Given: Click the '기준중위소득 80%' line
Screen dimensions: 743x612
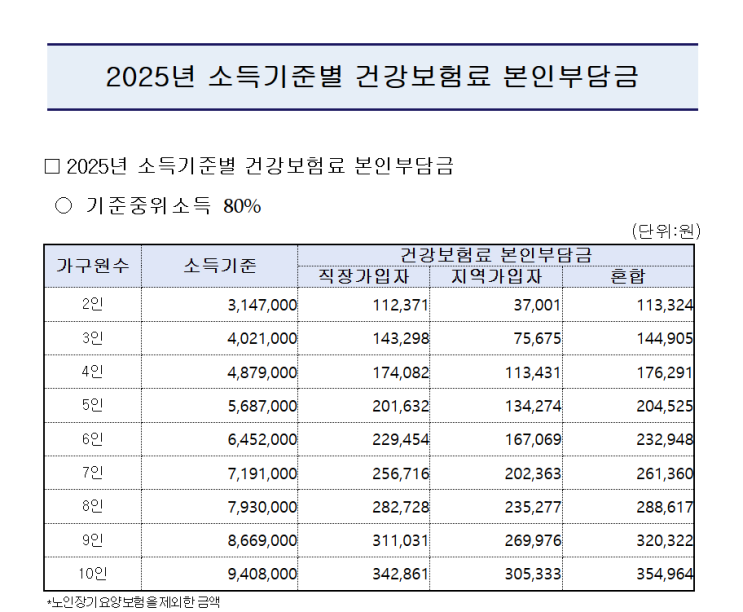Looking at the screenshot, I should click(158, 206).
